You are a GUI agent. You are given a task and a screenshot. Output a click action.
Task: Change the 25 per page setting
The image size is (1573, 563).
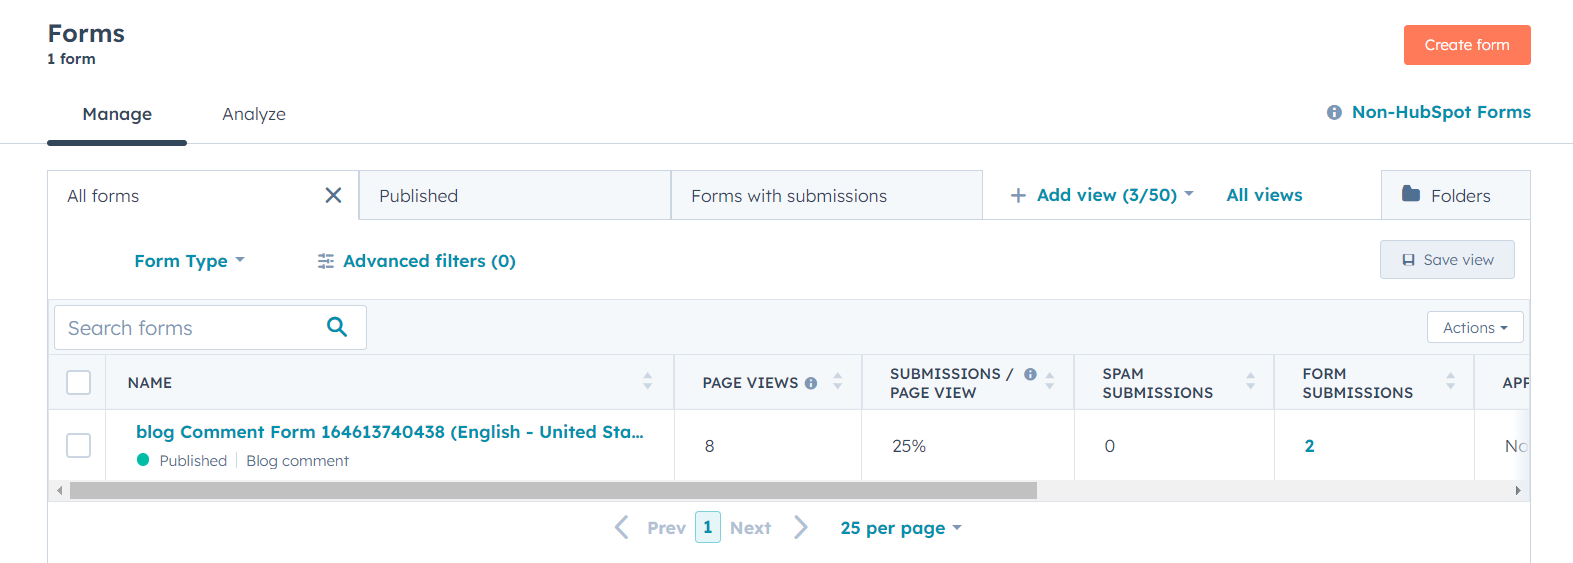click(x=900, y=528)
